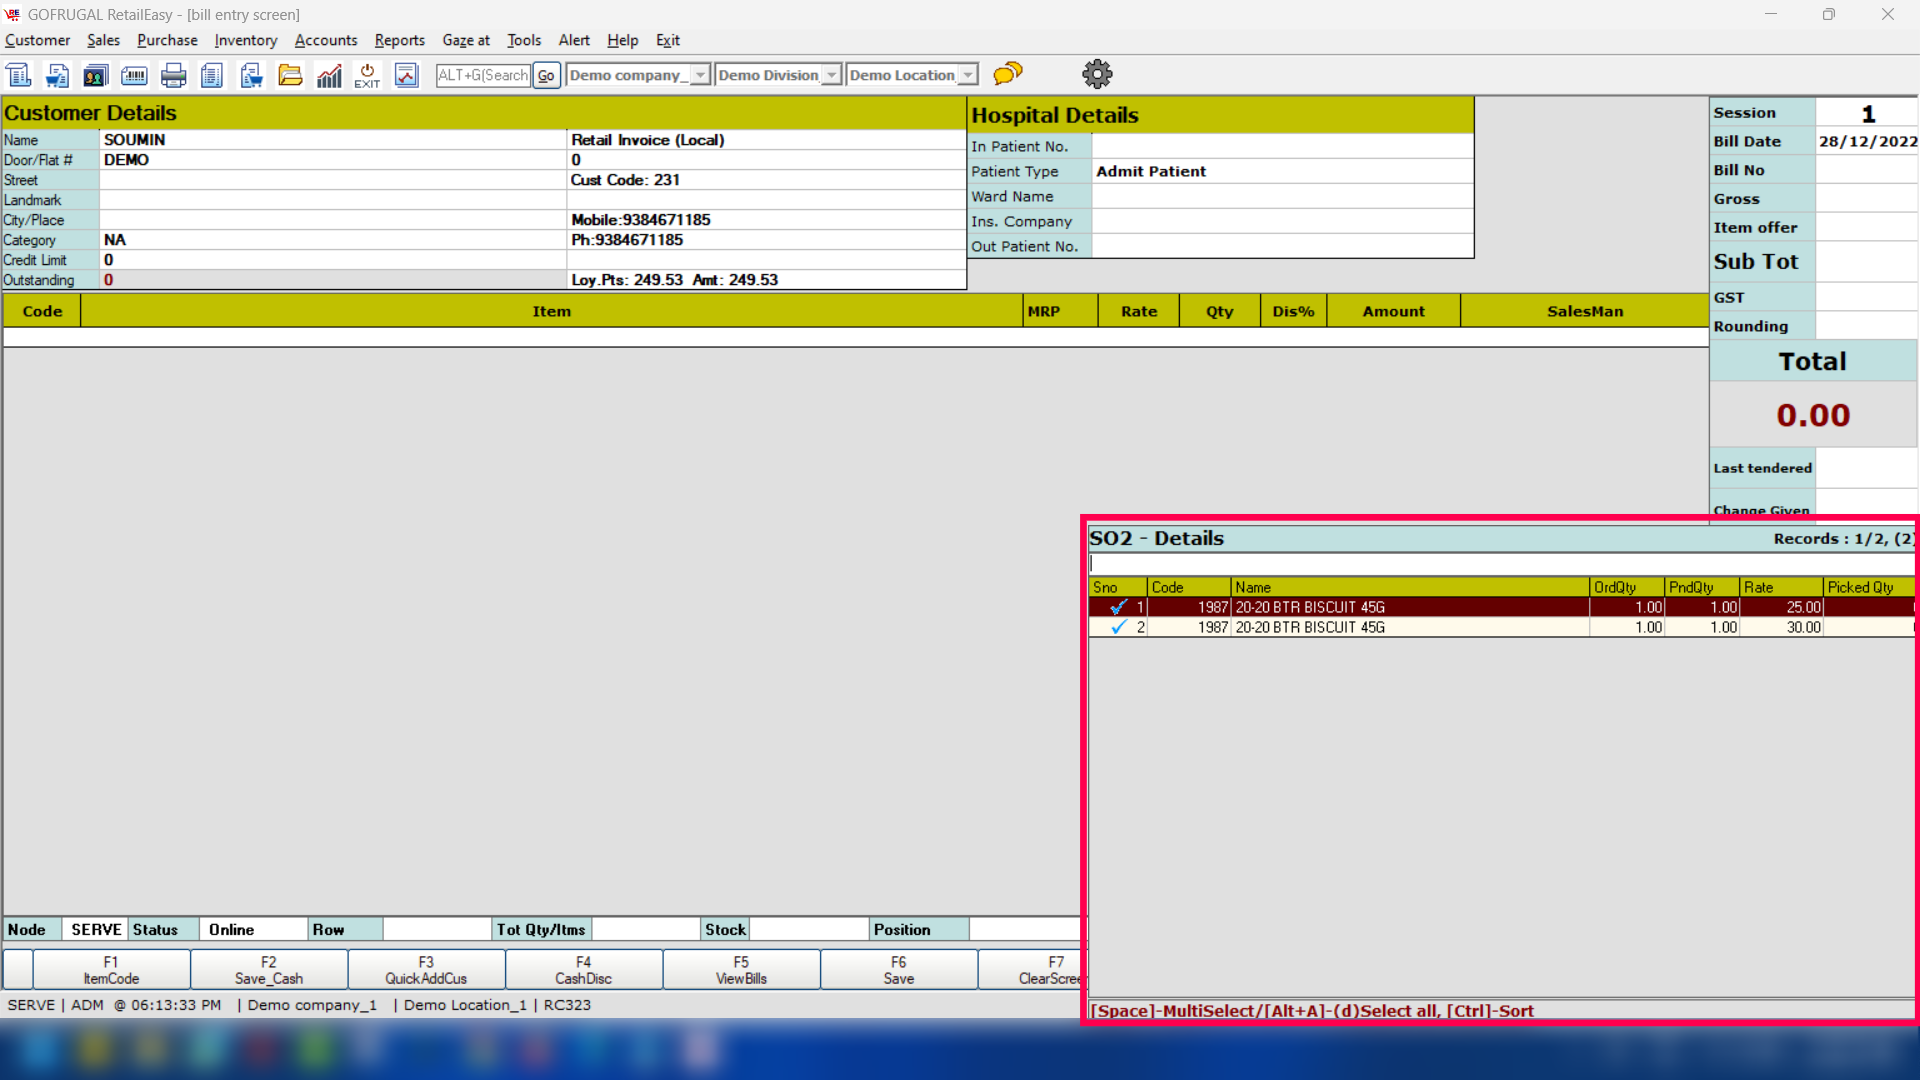Expand the Demo company dropdown
Image resolution: width=1920 pixels, height=1080 pixels.
point(700,75)
